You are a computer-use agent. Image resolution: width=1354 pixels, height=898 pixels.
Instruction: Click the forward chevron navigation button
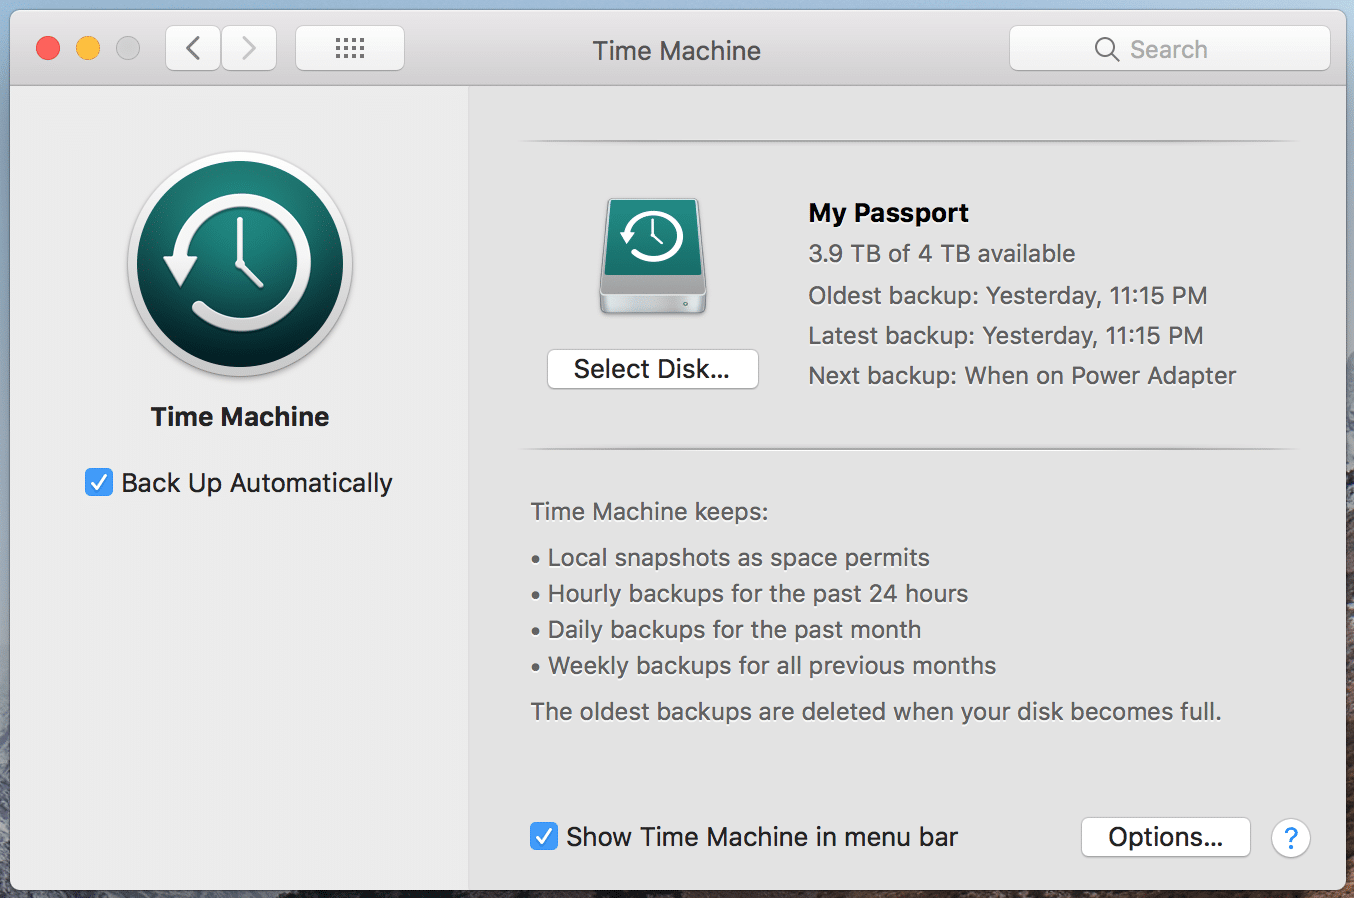[249, 48]
